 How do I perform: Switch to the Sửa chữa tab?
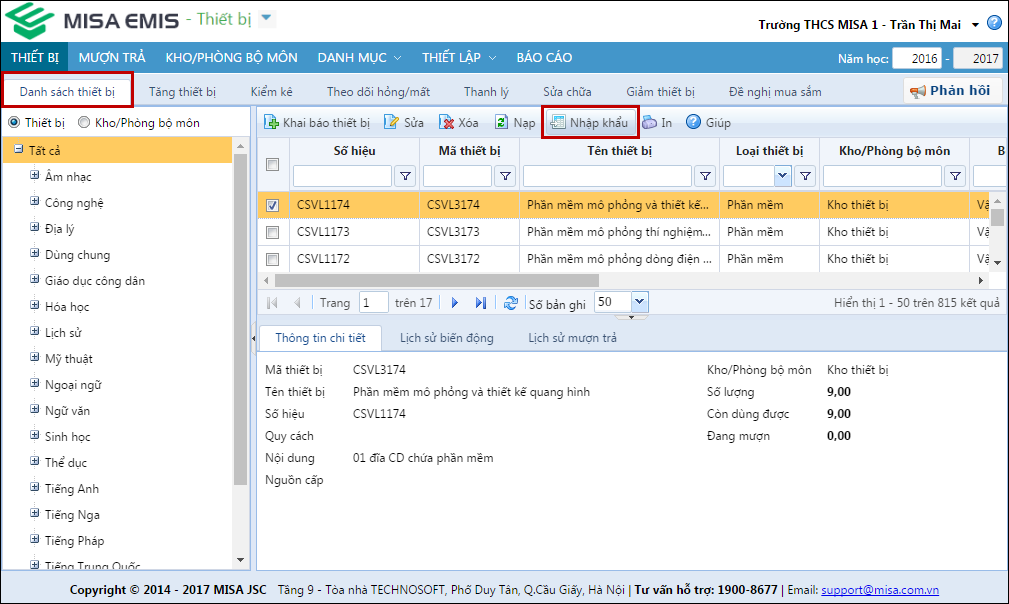[567, 91]
